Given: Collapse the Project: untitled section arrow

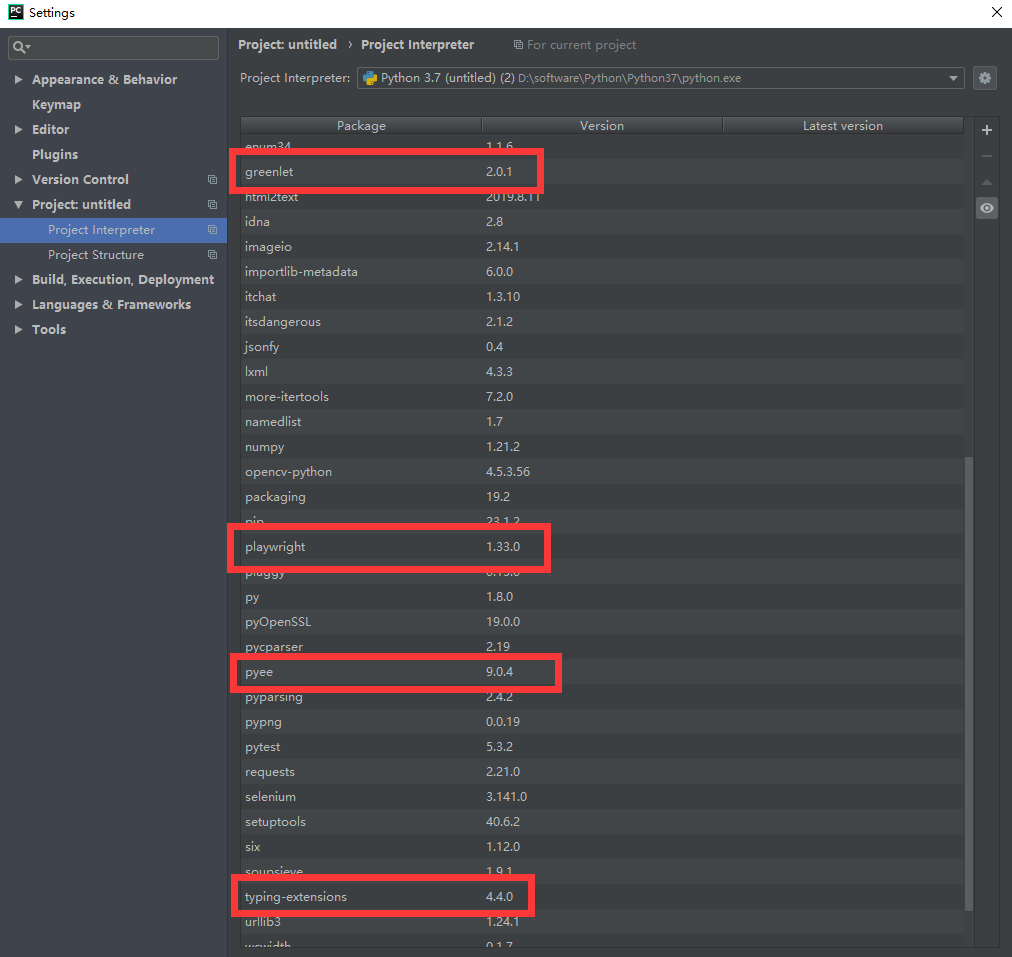Looking at the screenshot, I should click(x=18, y=205).
